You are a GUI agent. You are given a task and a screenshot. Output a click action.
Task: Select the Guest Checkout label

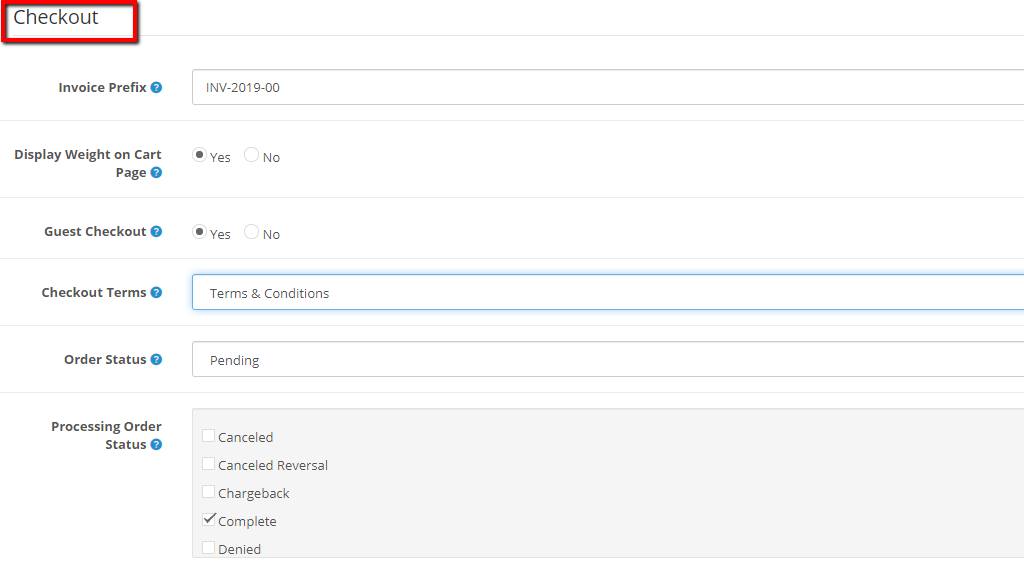click(x=95, y=231)
